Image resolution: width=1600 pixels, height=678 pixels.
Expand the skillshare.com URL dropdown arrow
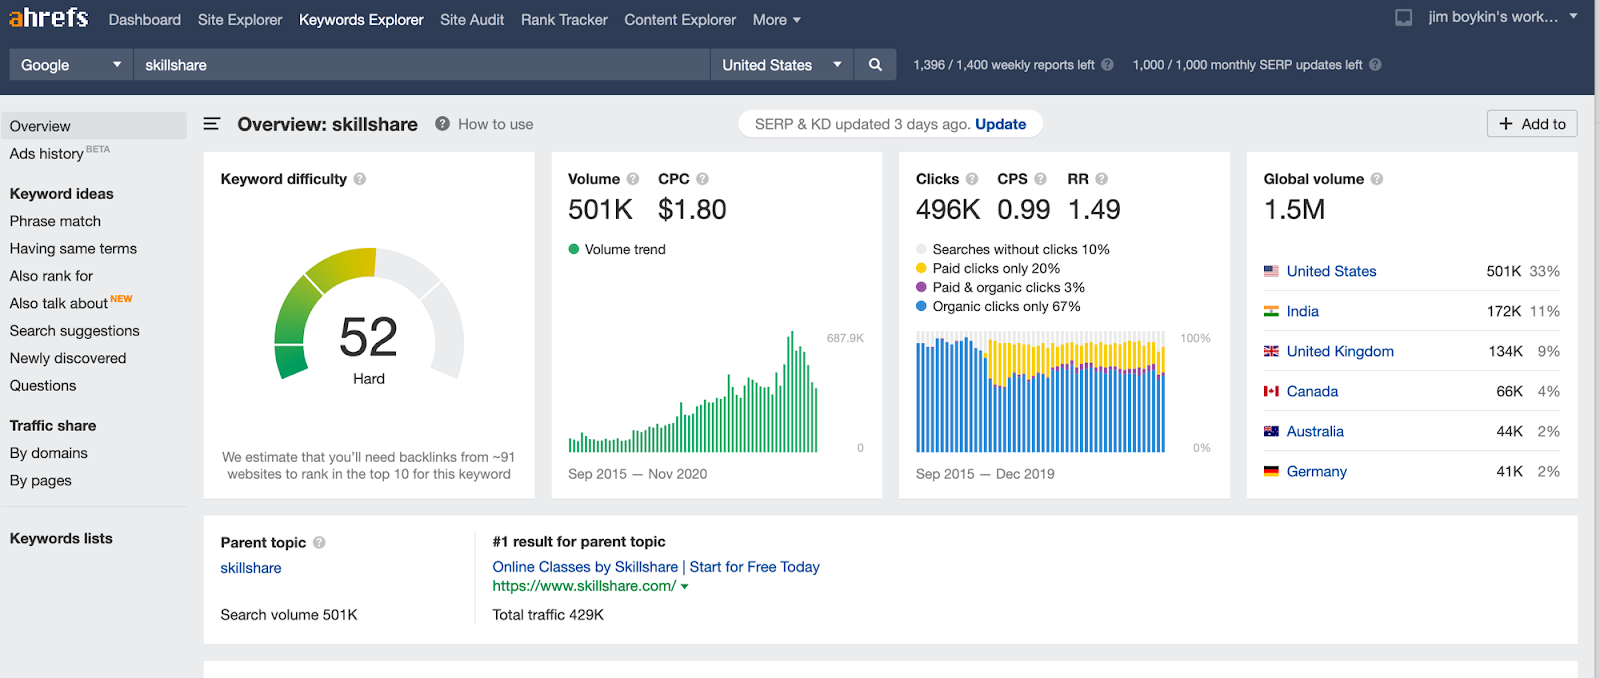685,587
